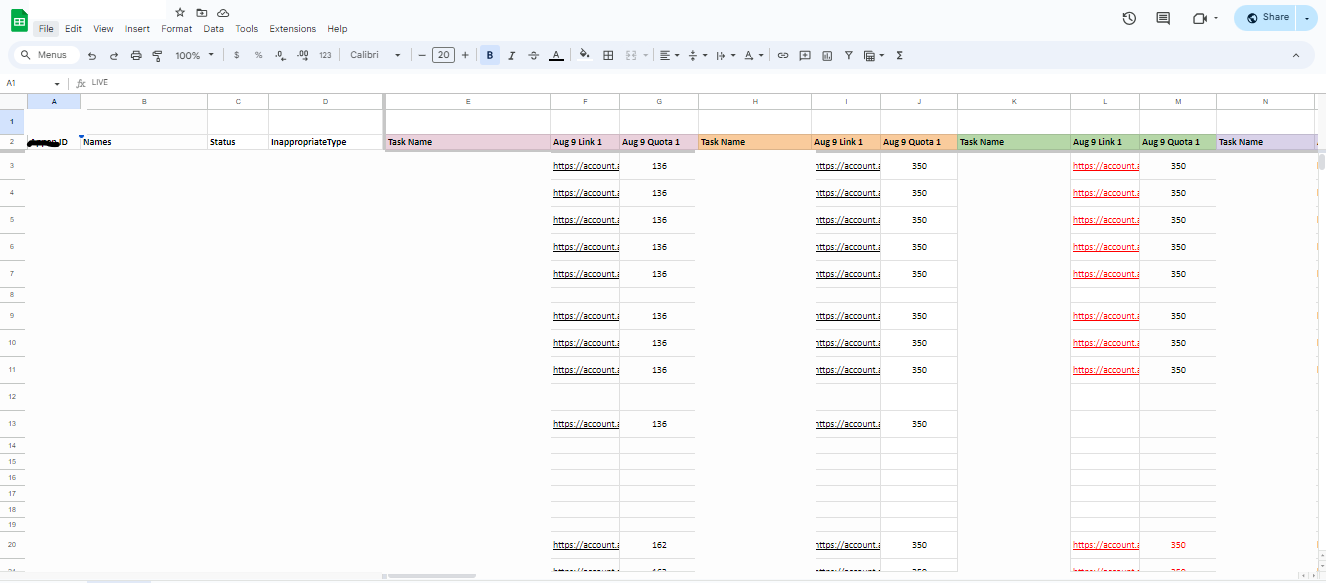
Task: Insert a chart
Action: click(x=827, y=56)
